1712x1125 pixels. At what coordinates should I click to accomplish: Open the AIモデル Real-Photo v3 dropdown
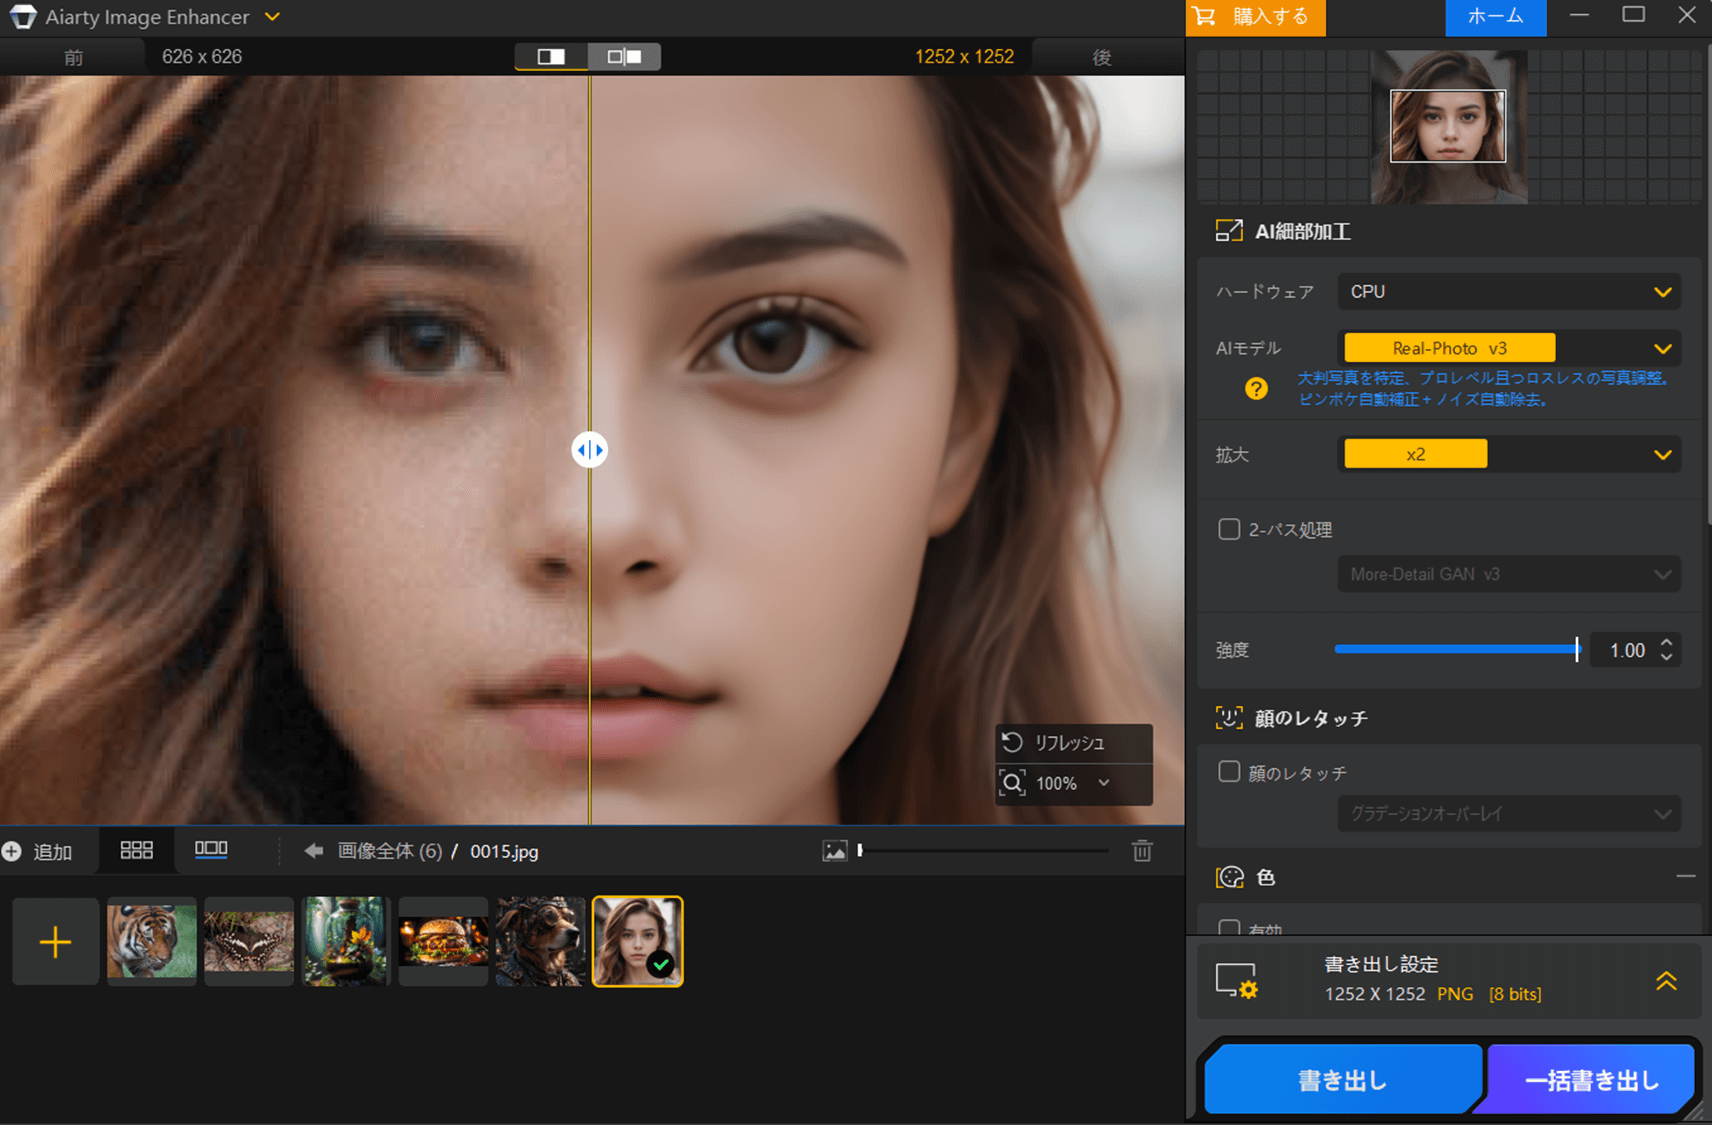(x=1508, y=348)
